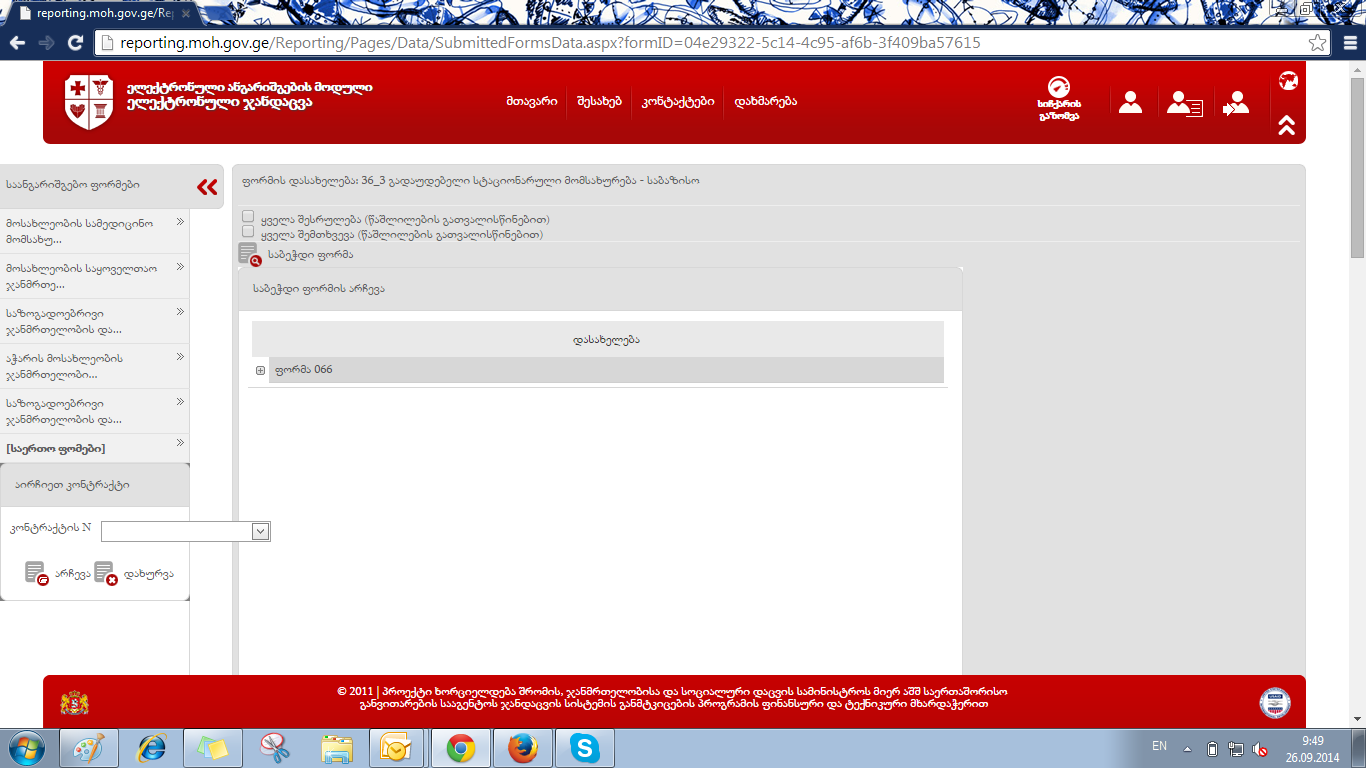Expand the ფორმა 066 tree row

point(260,370)
